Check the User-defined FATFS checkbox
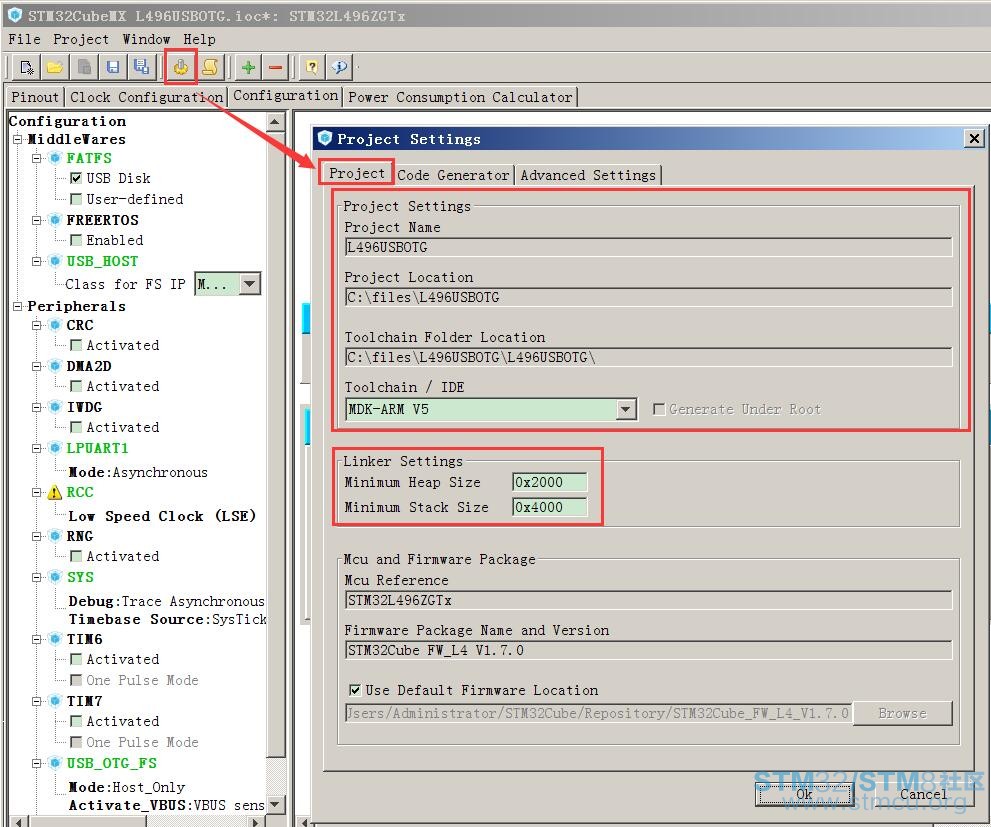The width and height of the screenshot is (991, 827). 76,199
